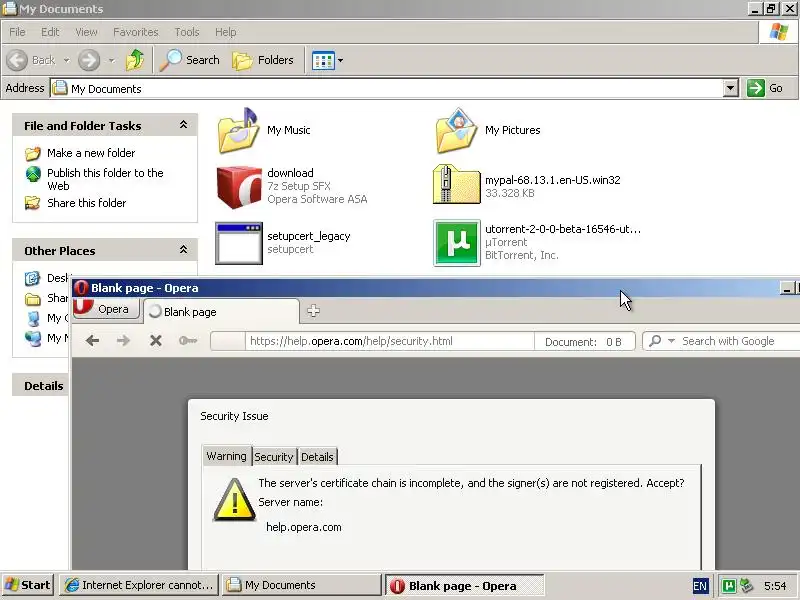The height and width of the screenshot is (600, 800).
Task: Switch to the Security tab
Action: (x=273, y=457)
